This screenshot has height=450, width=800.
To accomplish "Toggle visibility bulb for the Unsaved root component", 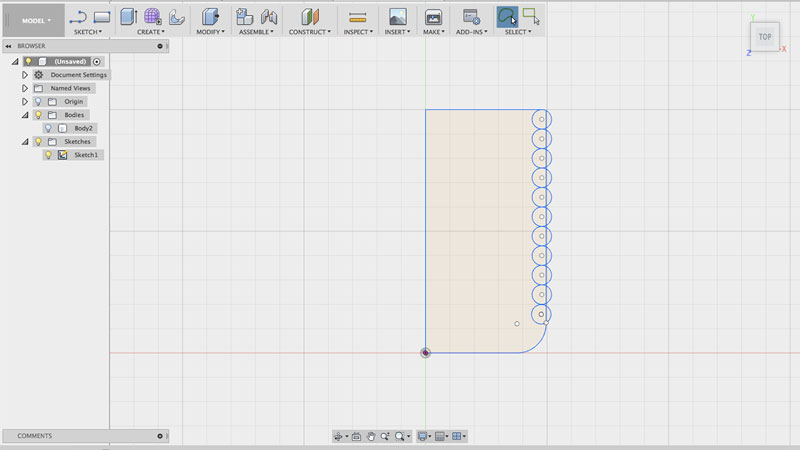I will click(x=29, y=61).
